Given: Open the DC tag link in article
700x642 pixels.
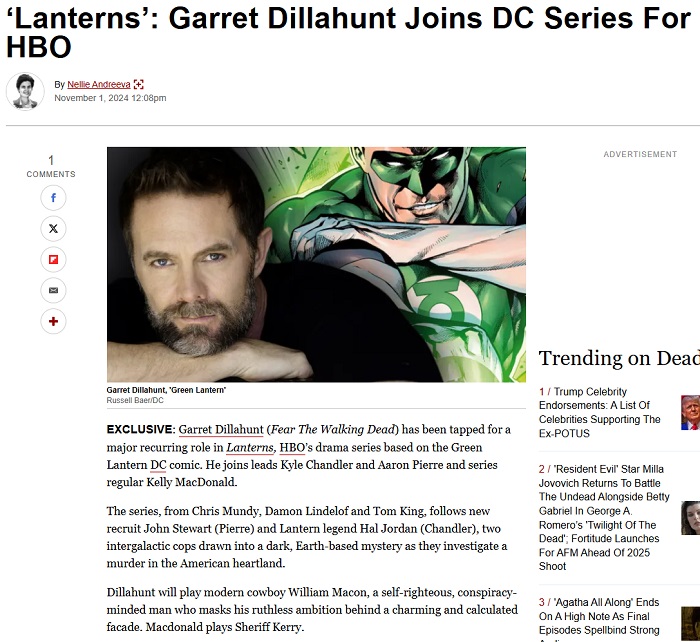Looking at the screenshot, I should pyautogui.click(x=158, y=465).
